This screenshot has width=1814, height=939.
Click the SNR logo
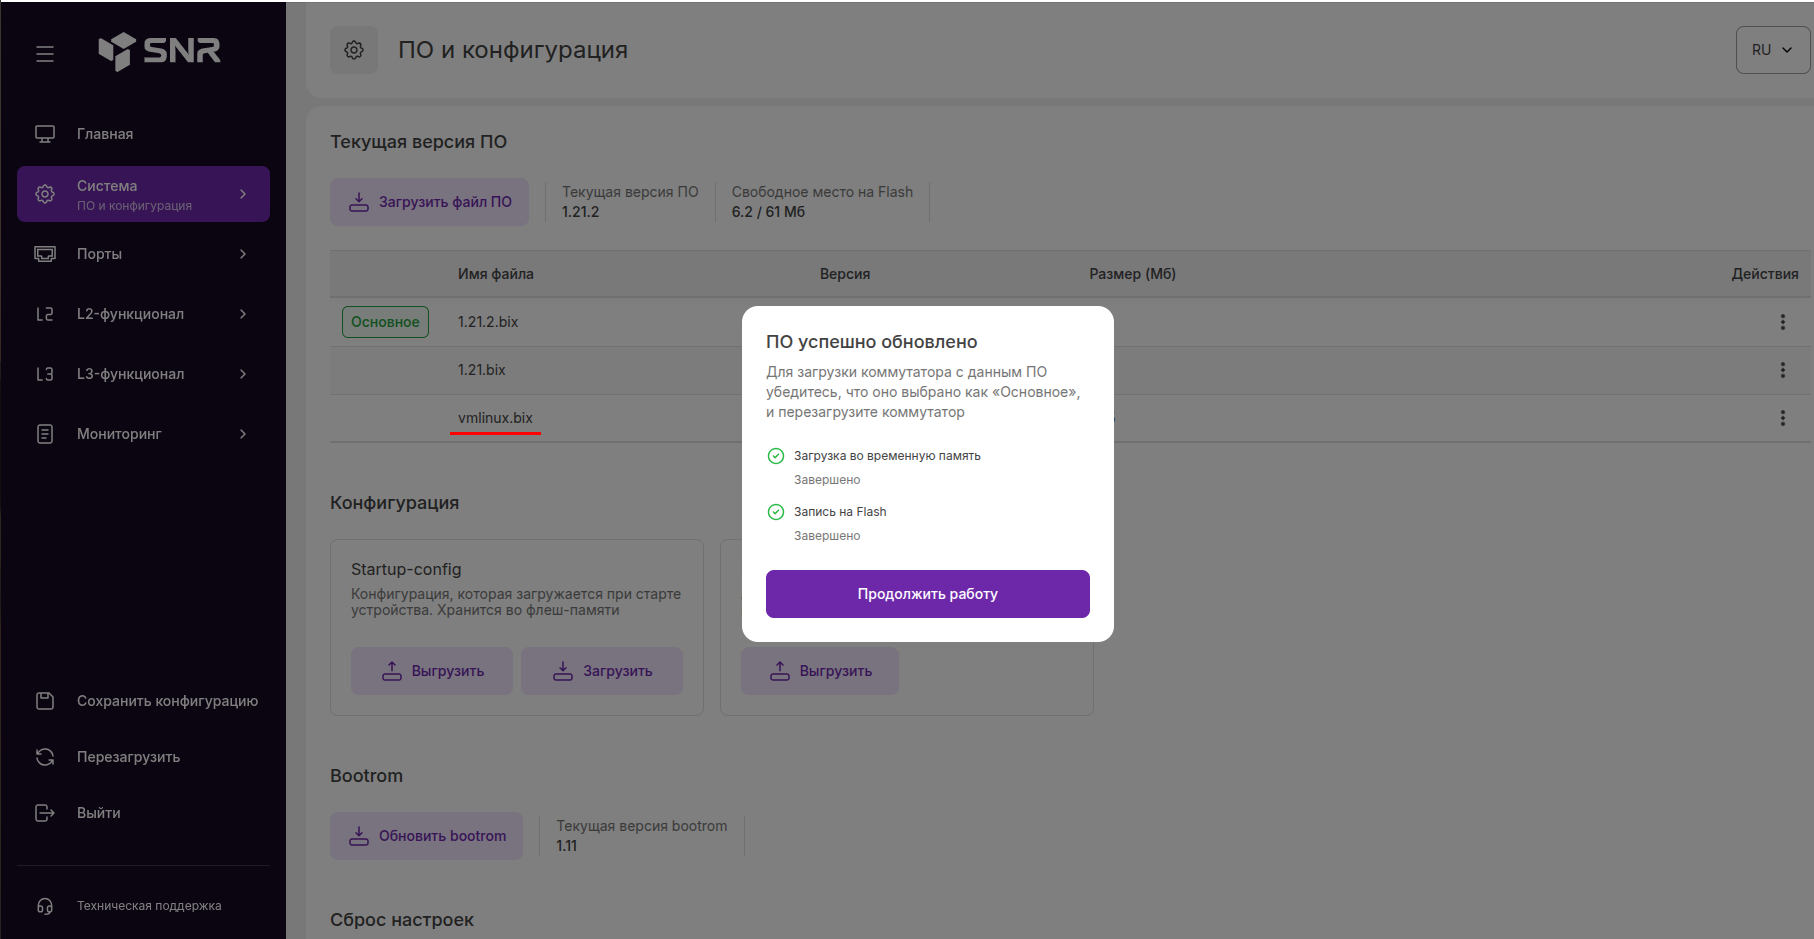[x=160, y=51]
